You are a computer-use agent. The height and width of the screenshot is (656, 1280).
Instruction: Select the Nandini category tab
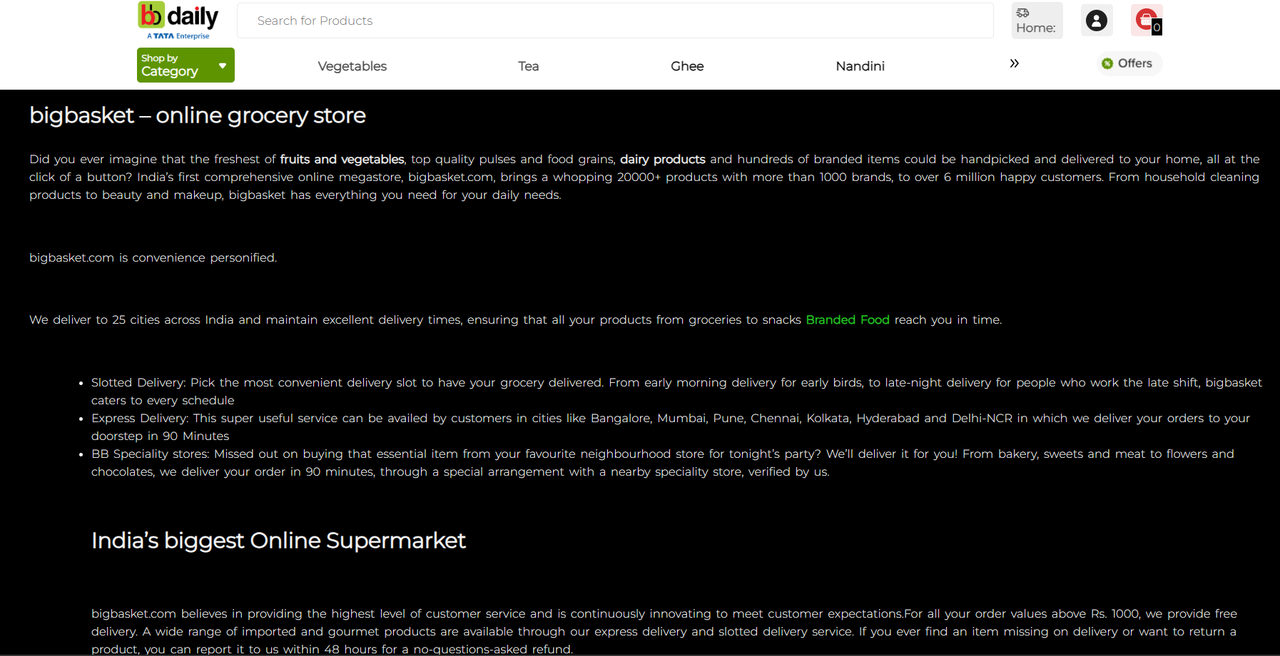860,66
